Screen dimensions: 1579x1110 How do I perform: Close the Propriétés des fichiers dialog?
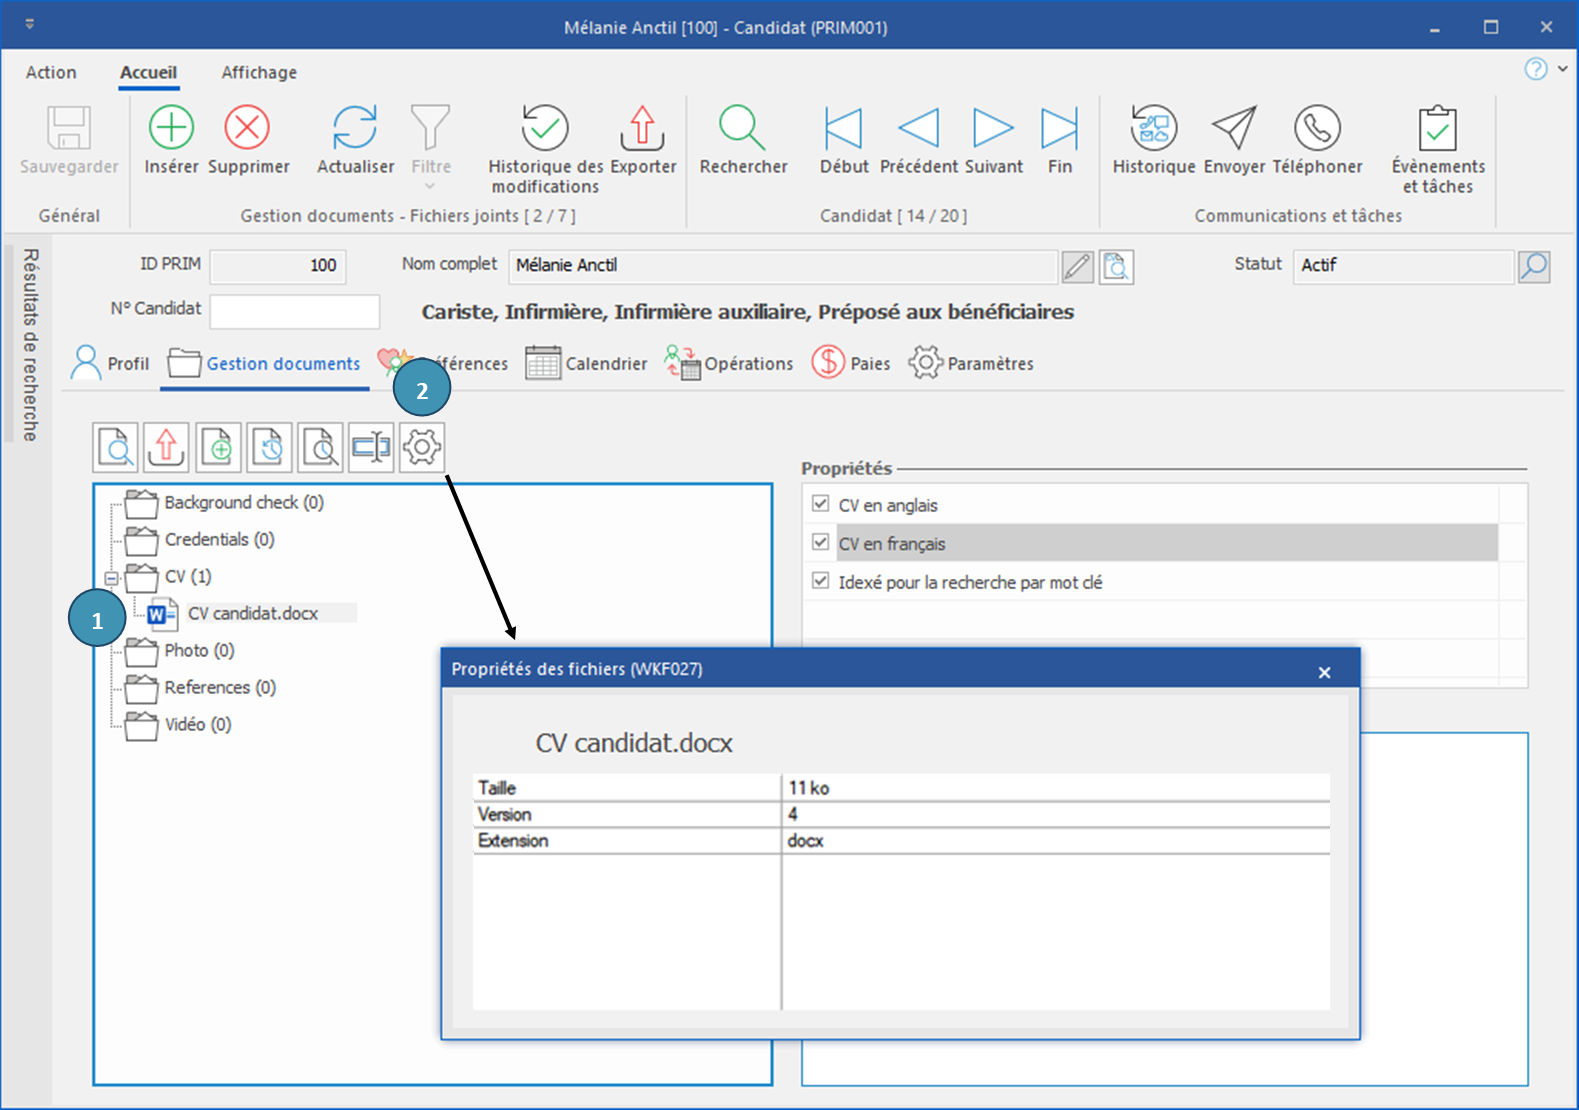pos(1324,672)
